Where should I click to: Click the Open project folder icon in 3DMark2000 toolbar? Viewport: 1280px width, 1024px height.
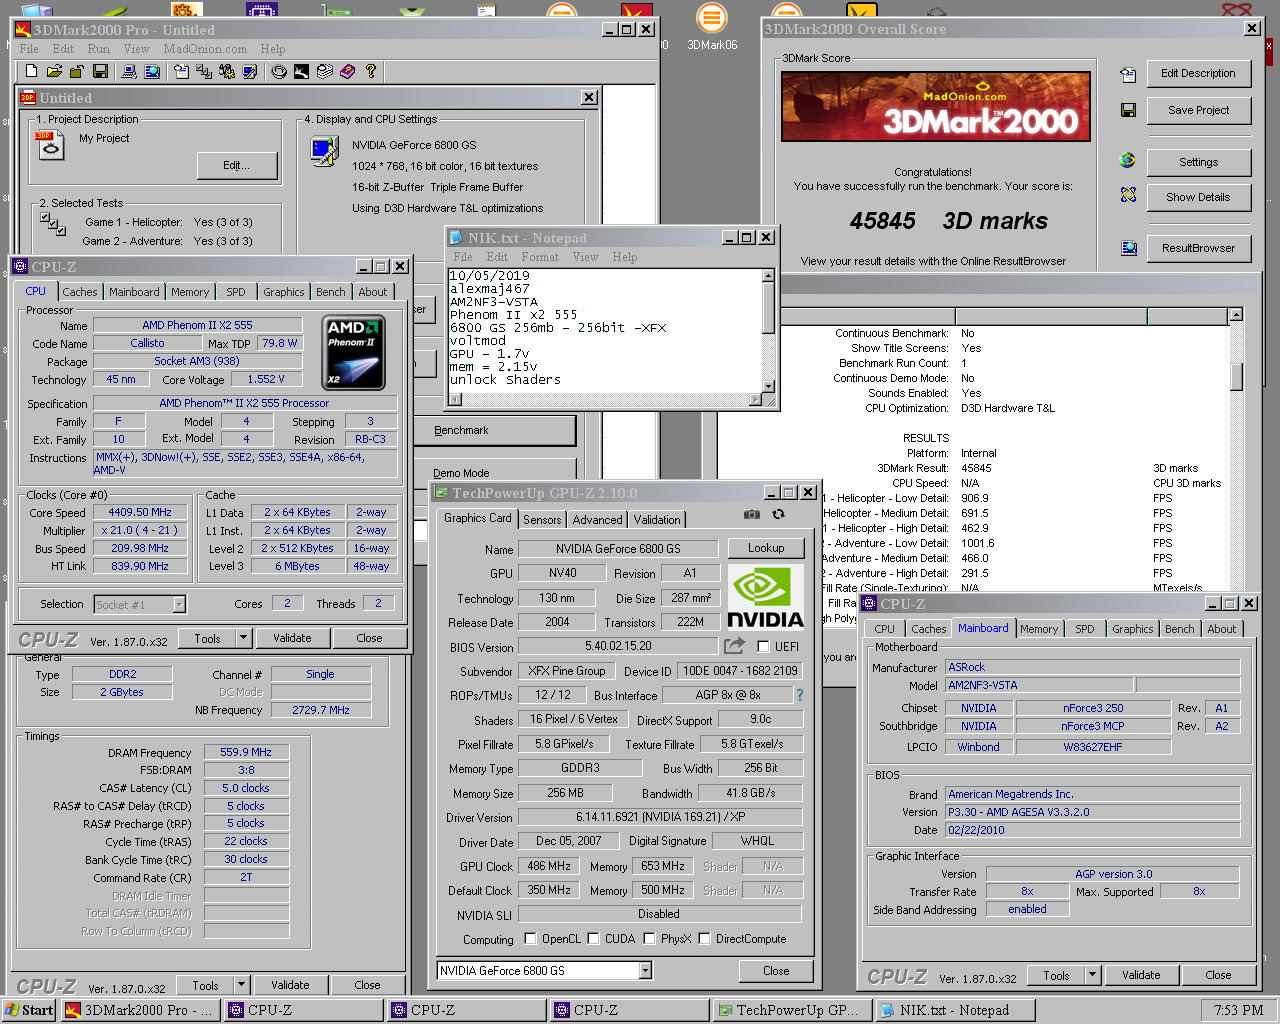54,71
